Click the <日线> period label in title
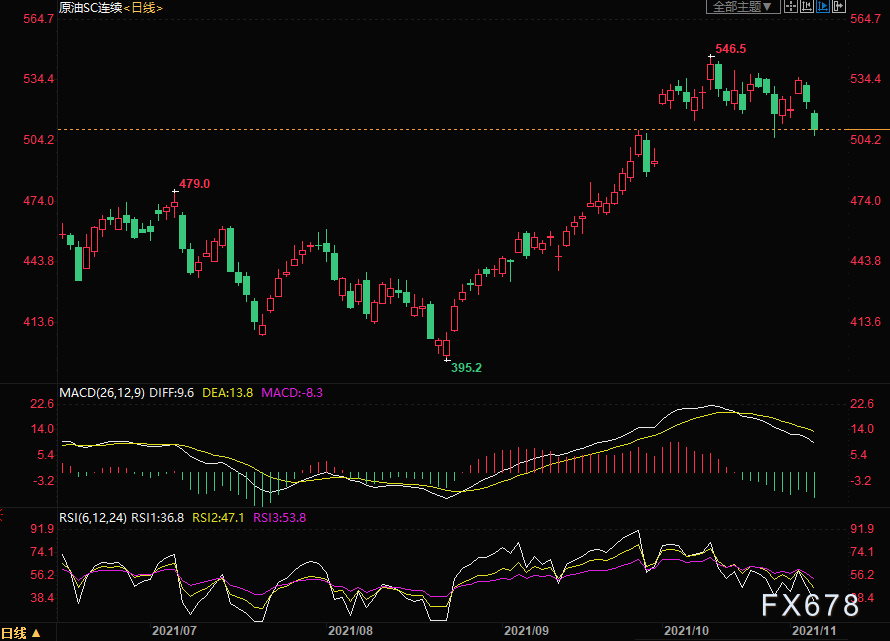The width and height of the screenshot is (890, 641). tap(143, 7)
